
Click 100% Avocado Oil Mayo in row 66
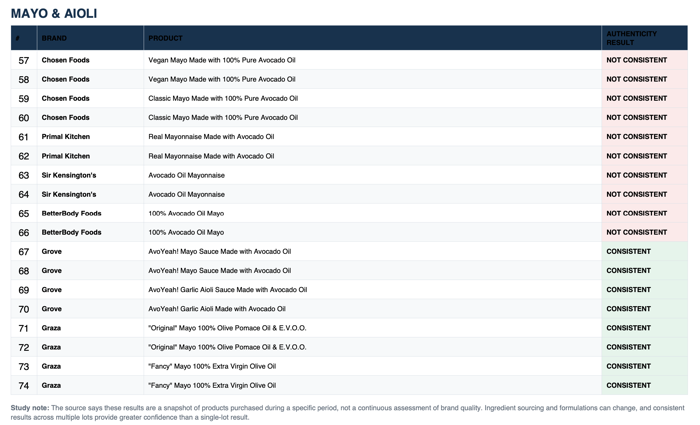click(186, 232)
